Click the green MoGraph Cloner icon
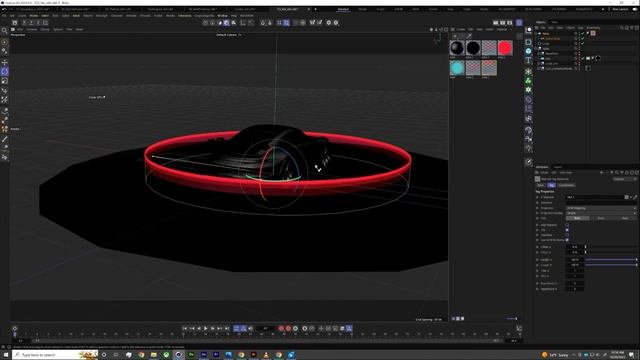640x360 pixels. tap(528, 80)
